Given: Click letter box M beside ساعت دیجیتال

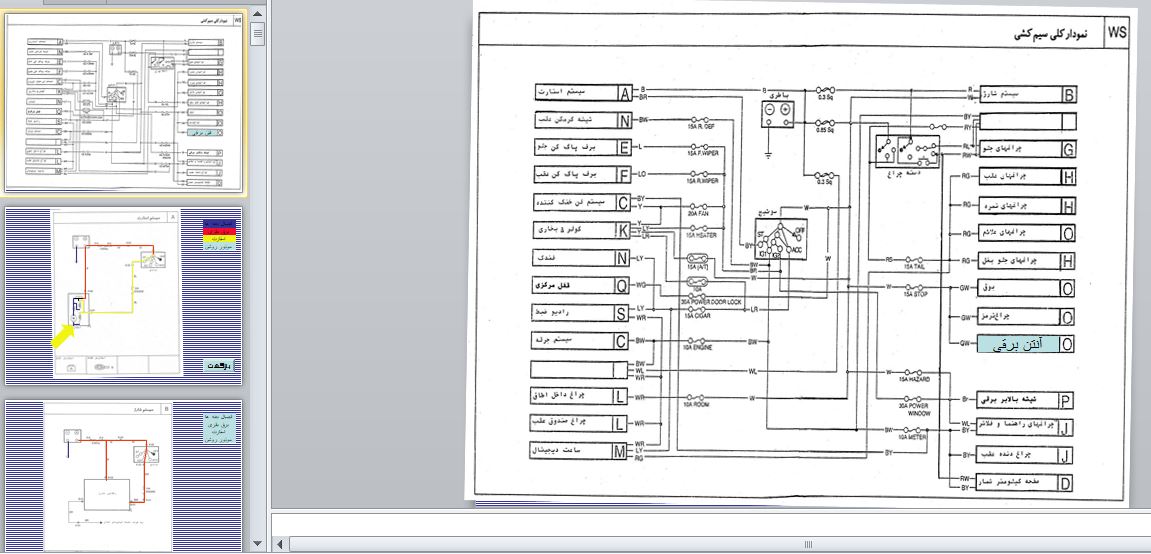Looking at the screenshot, I should (622, 452).
